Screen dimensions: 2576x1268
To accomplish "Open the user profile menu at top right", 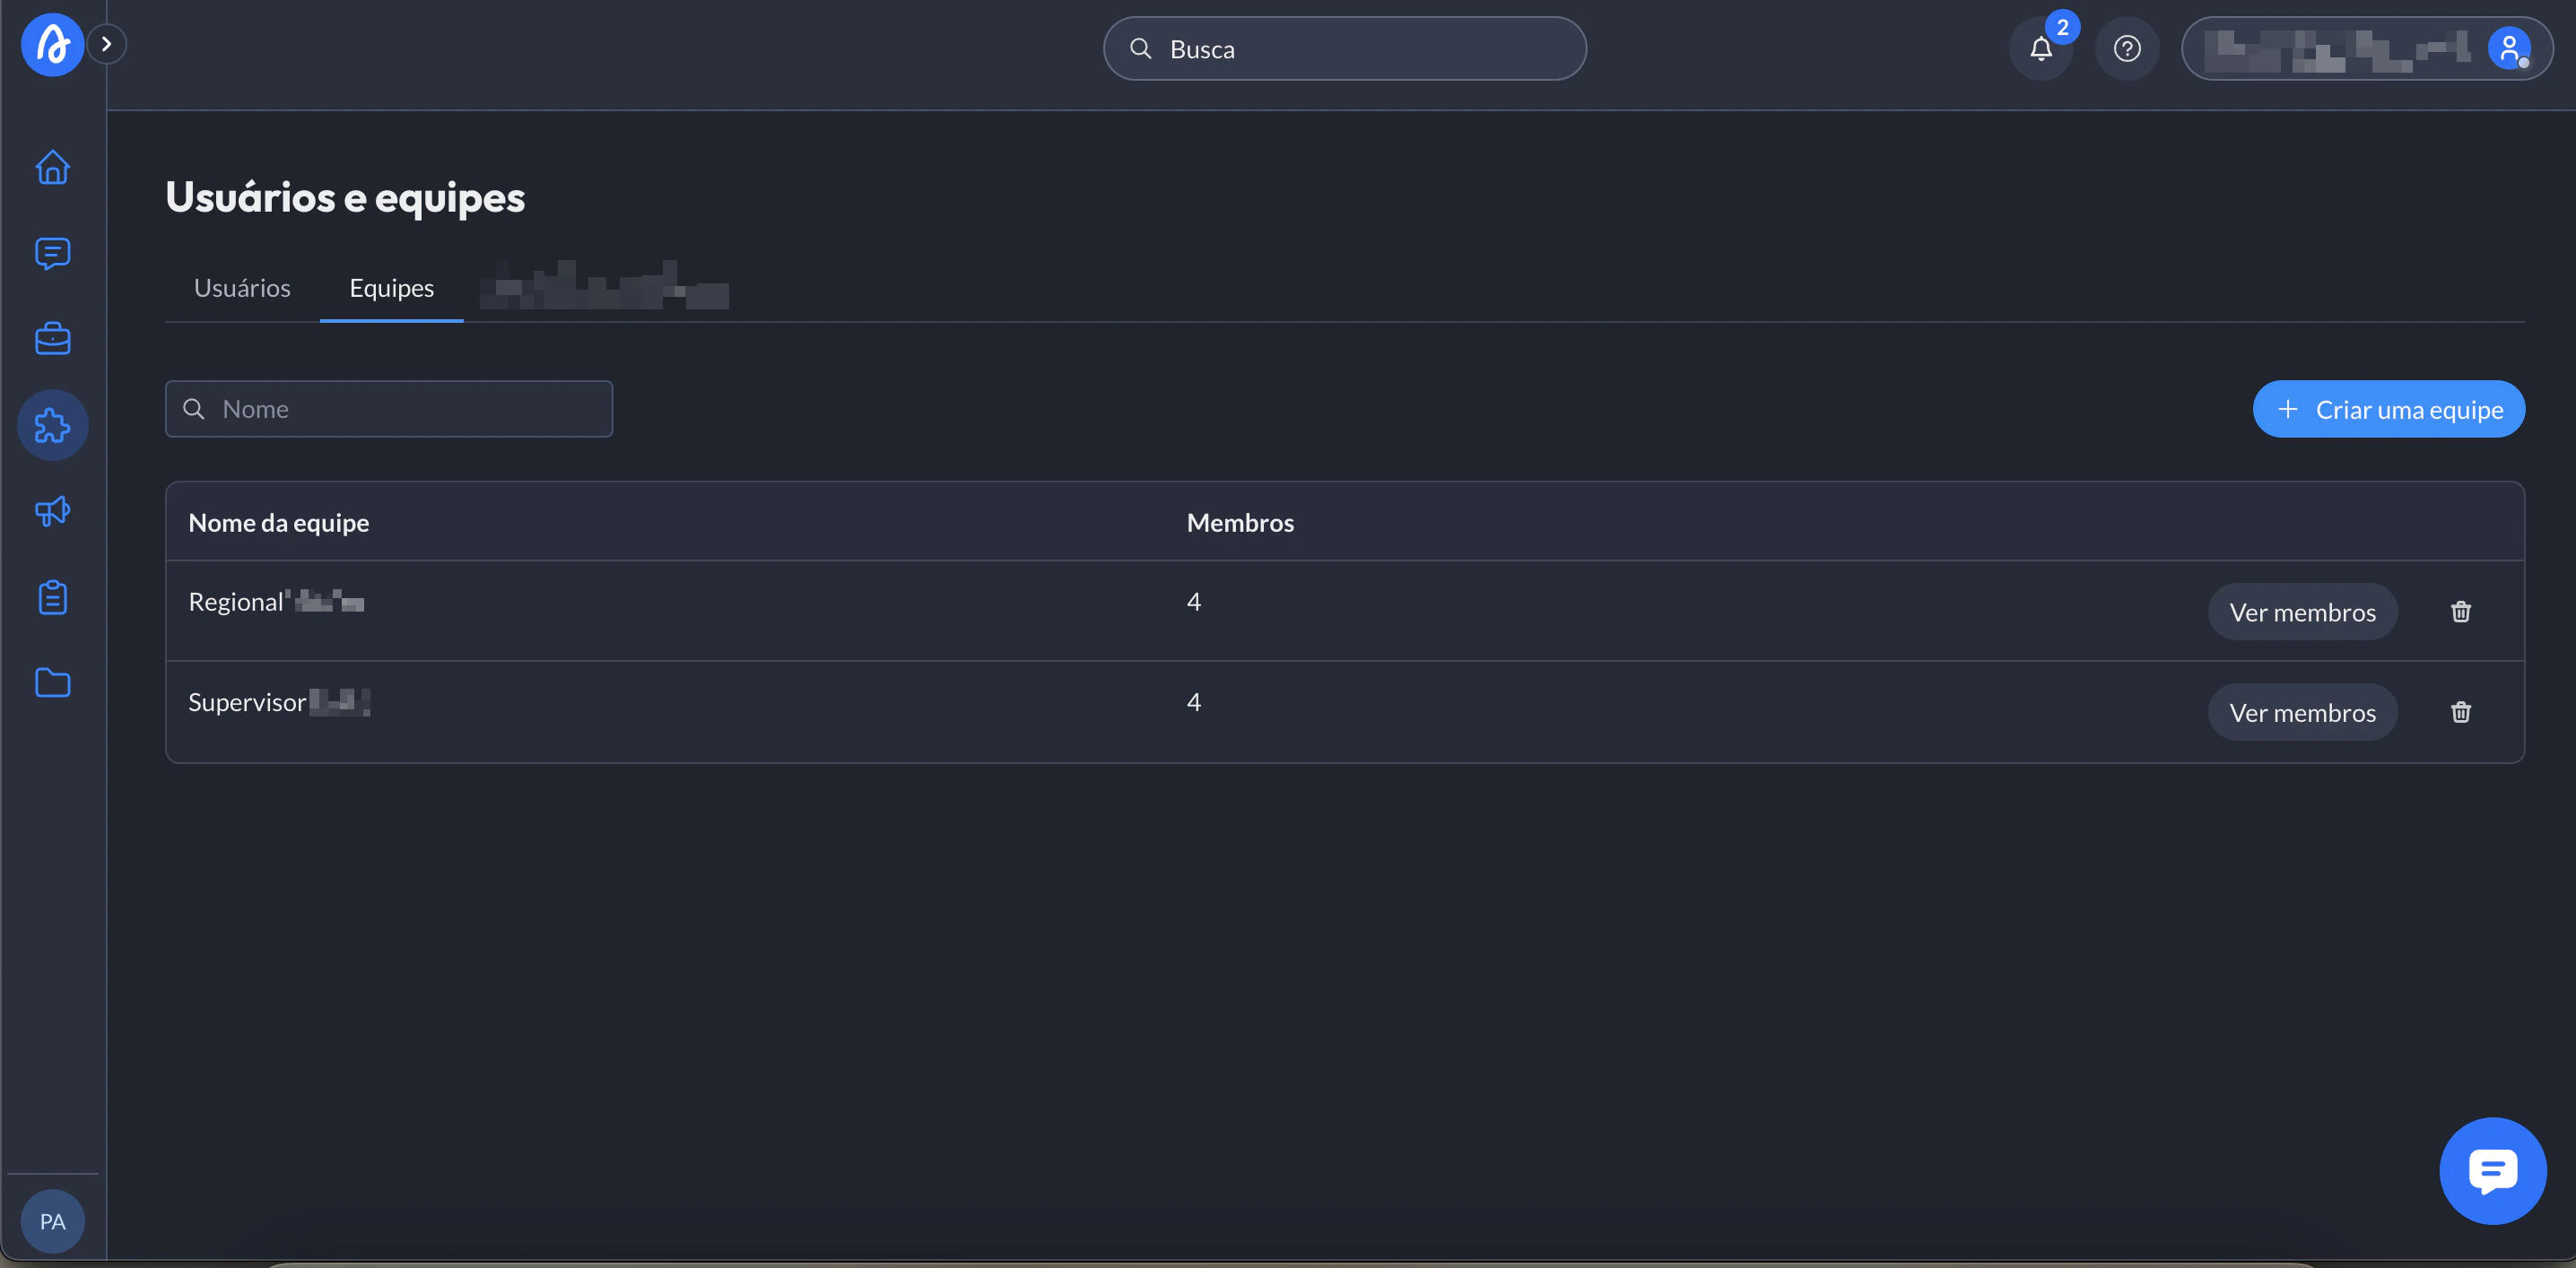I will (x=2366, y=48).
